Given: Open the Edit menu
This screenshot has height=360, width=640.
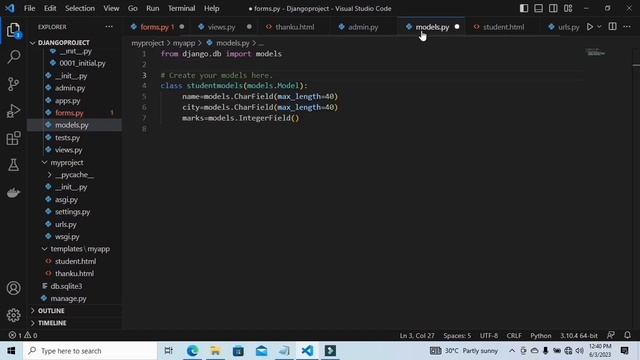Looking at the screenshot, I should coord(50,8).
